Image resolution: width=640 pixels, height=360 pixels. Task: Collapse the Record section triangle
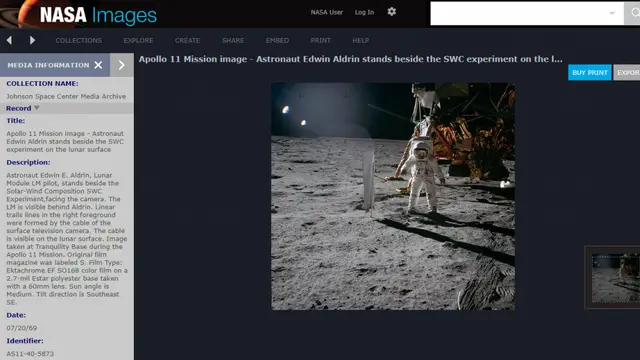(x=37, y=108)
